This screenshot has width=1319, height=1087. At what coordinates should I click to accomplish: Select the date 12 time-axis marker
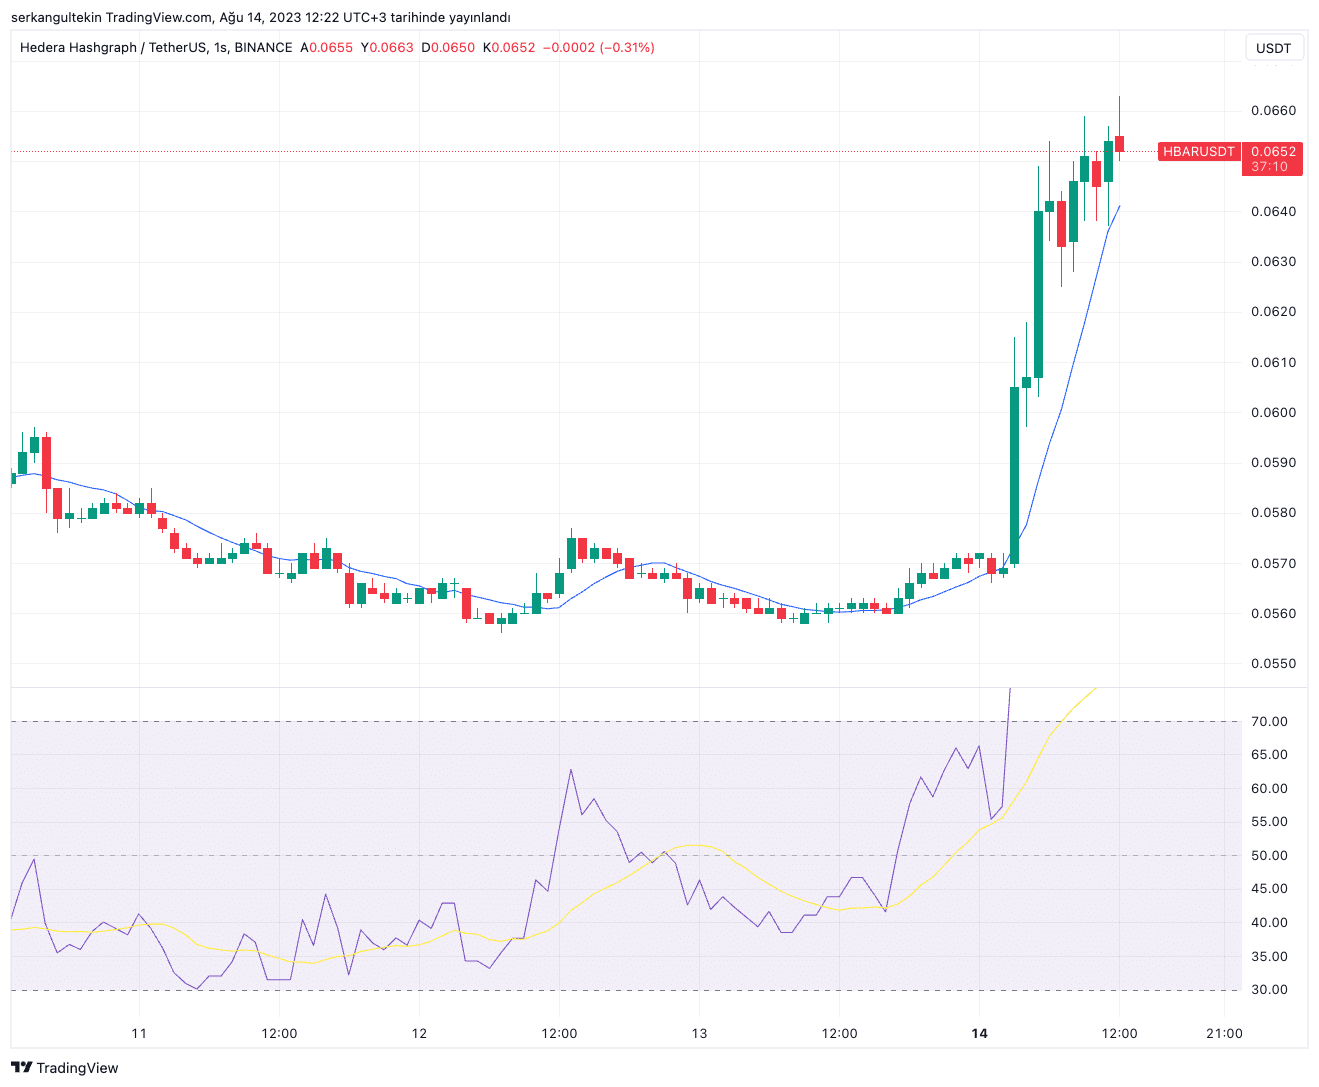click(419, 1033)
